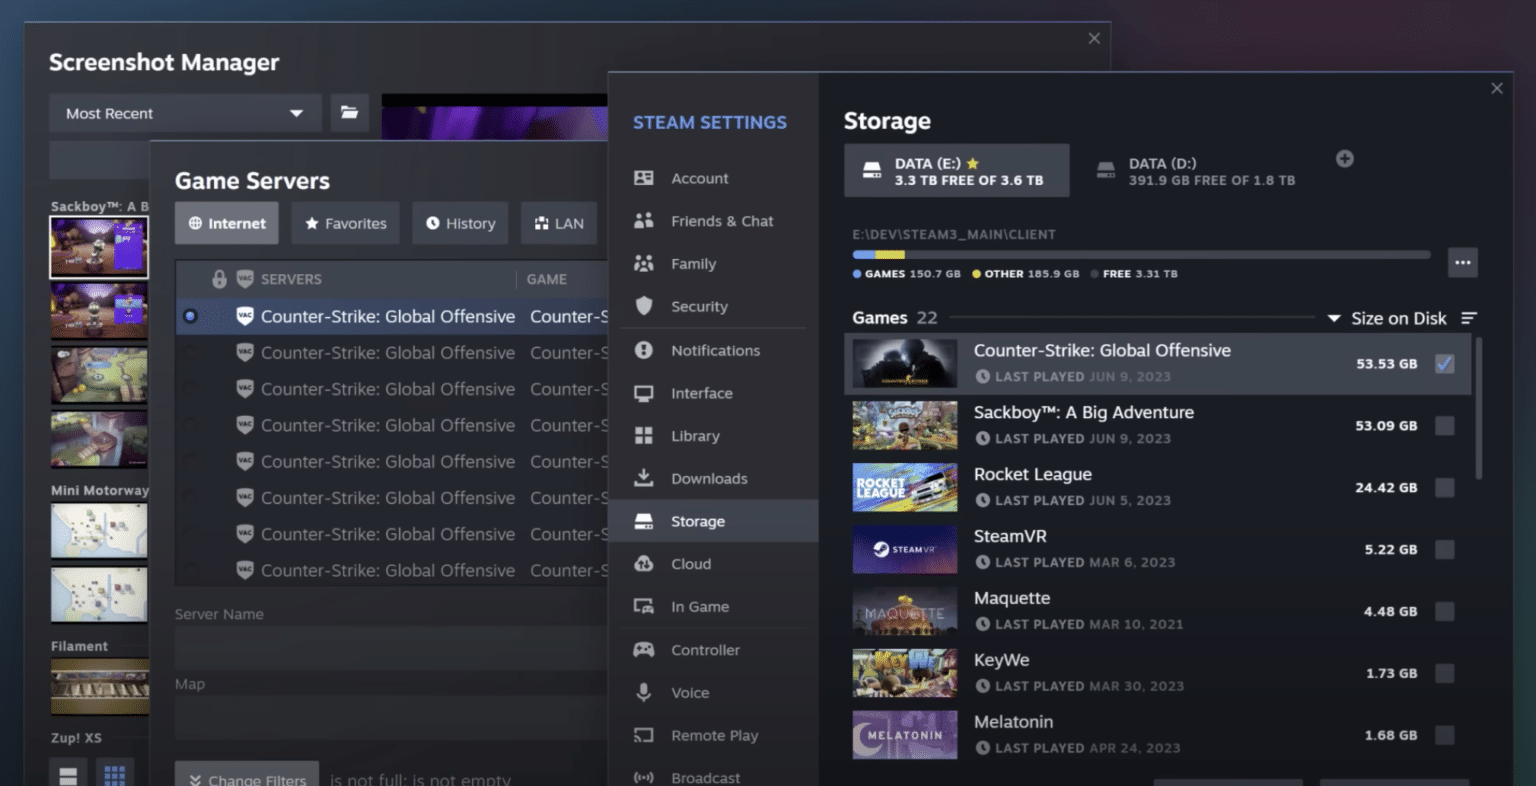Open the Most Recent sort dropdown
1536x786 pixels.
click(185, 113)
